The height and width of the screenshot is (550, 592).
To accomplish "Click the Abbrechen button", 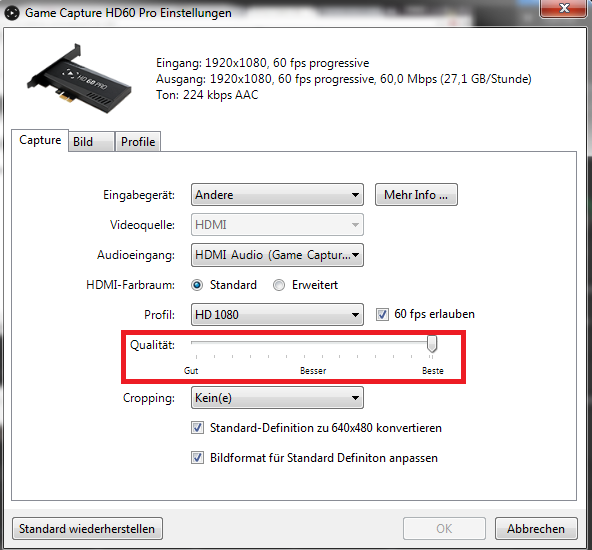I will point(536,528).
